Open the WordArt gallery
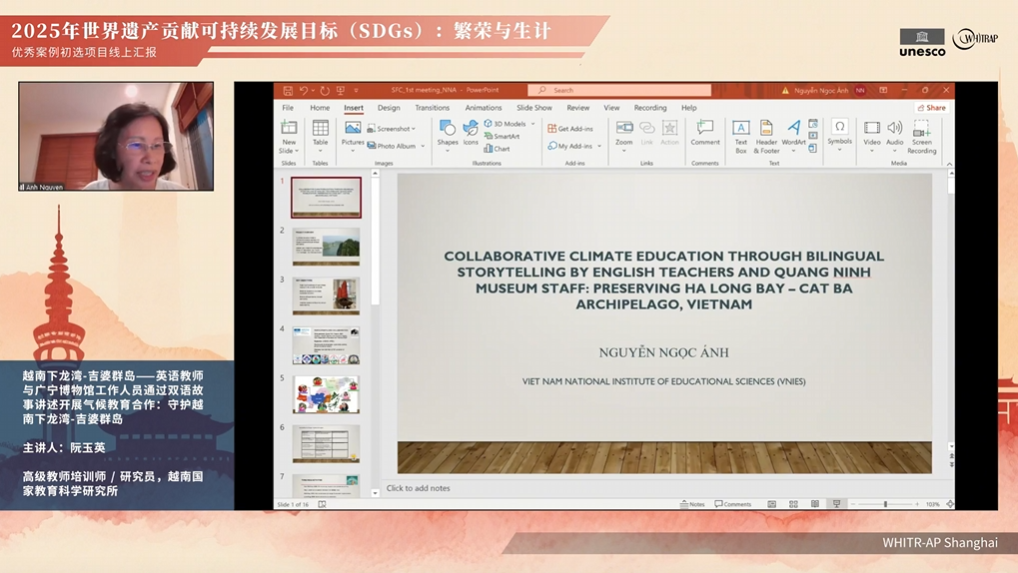Image resolution: width=1018 pixels, height=573 pixels. coord(793,135)
